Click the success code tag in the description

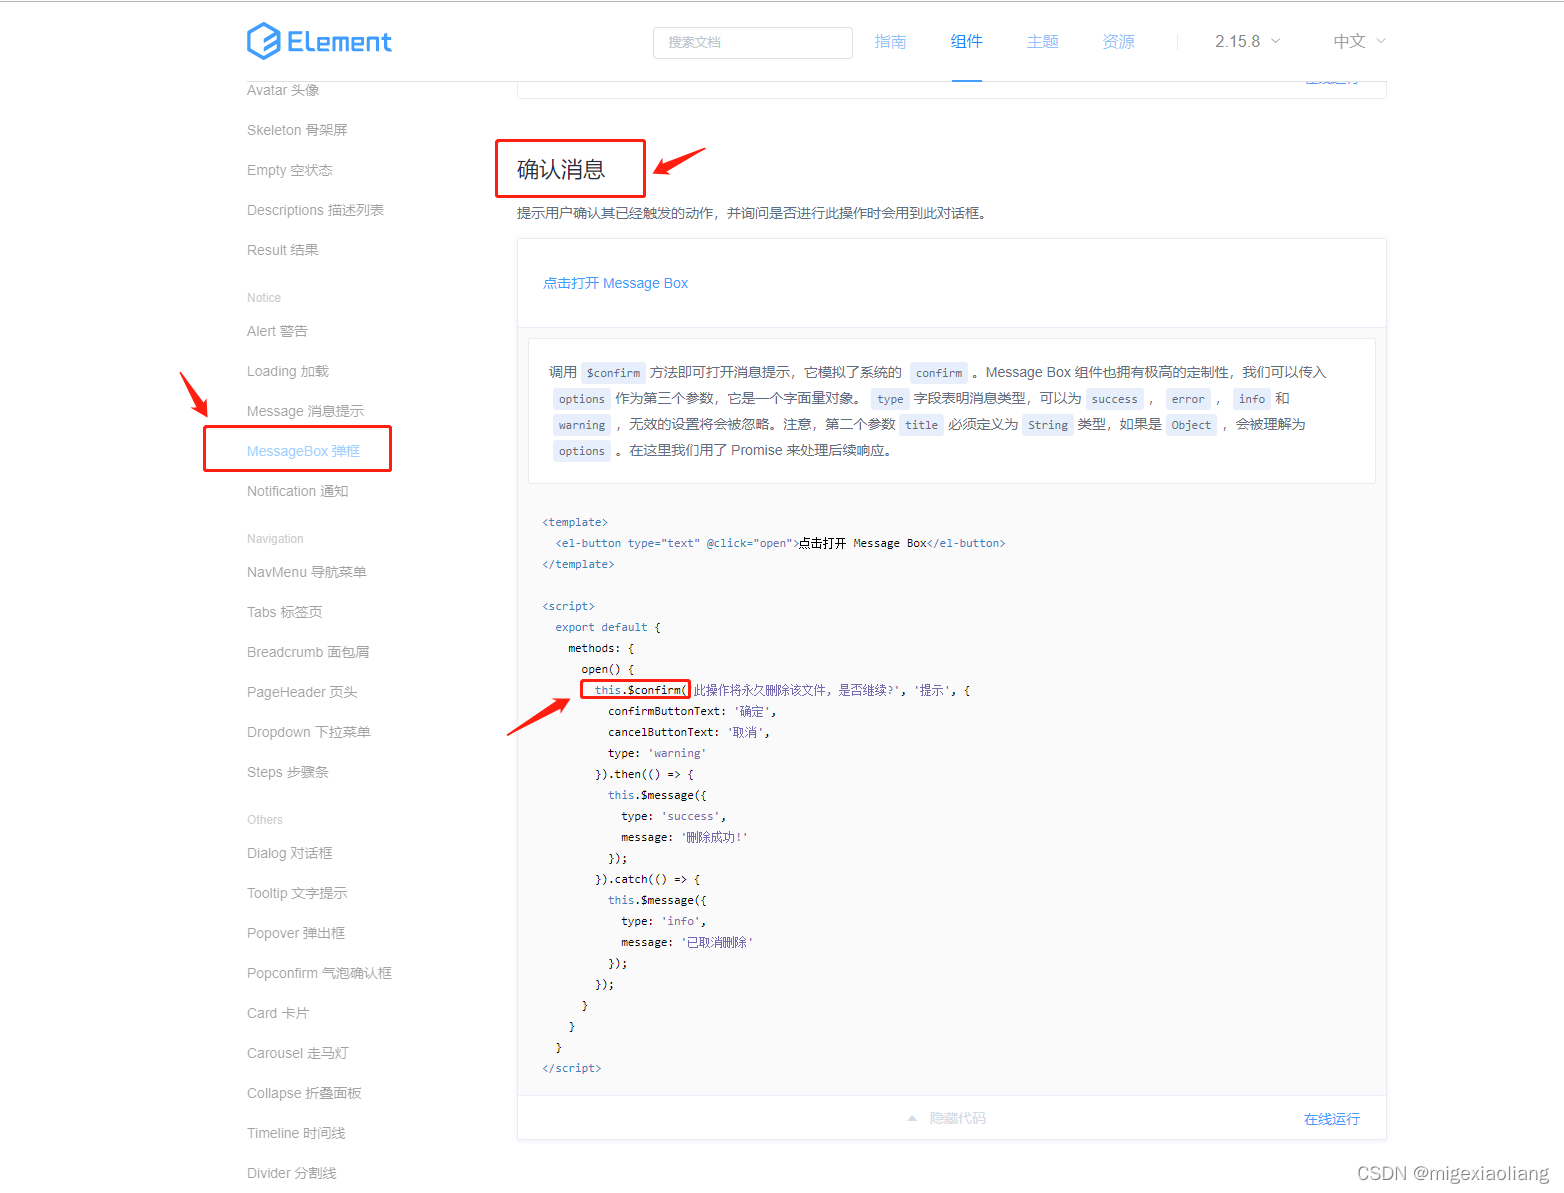pos(1114,399)
